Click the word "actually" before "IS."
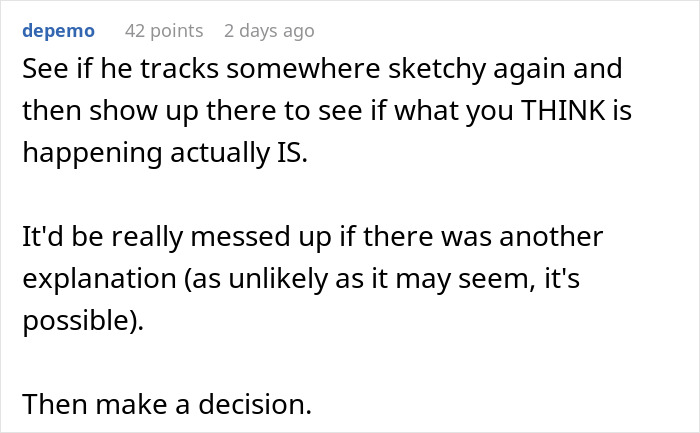This screenshot has height=433, width=700. 220,153
